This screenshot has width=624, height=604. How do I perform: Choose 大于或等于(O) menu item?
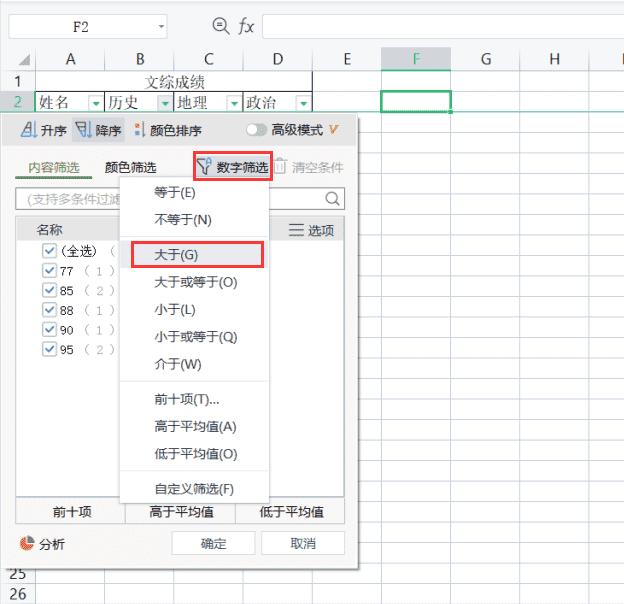pyautogui.click(x=195, y=282)
